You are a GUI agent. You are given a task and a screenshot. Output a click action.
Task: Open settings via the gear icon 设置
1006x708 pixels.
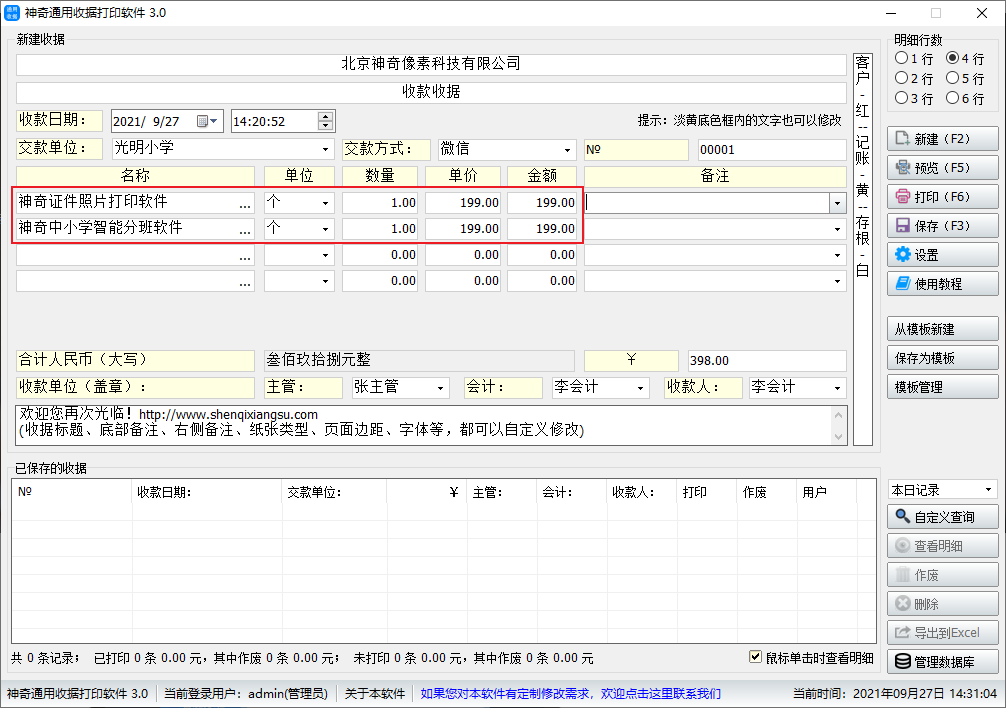point(903,255)
